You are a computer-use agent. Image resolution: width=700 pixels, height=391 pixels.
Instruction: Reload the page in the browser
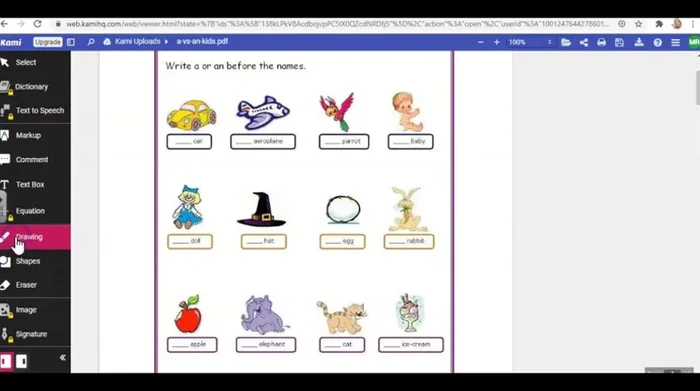click(38, 24)
